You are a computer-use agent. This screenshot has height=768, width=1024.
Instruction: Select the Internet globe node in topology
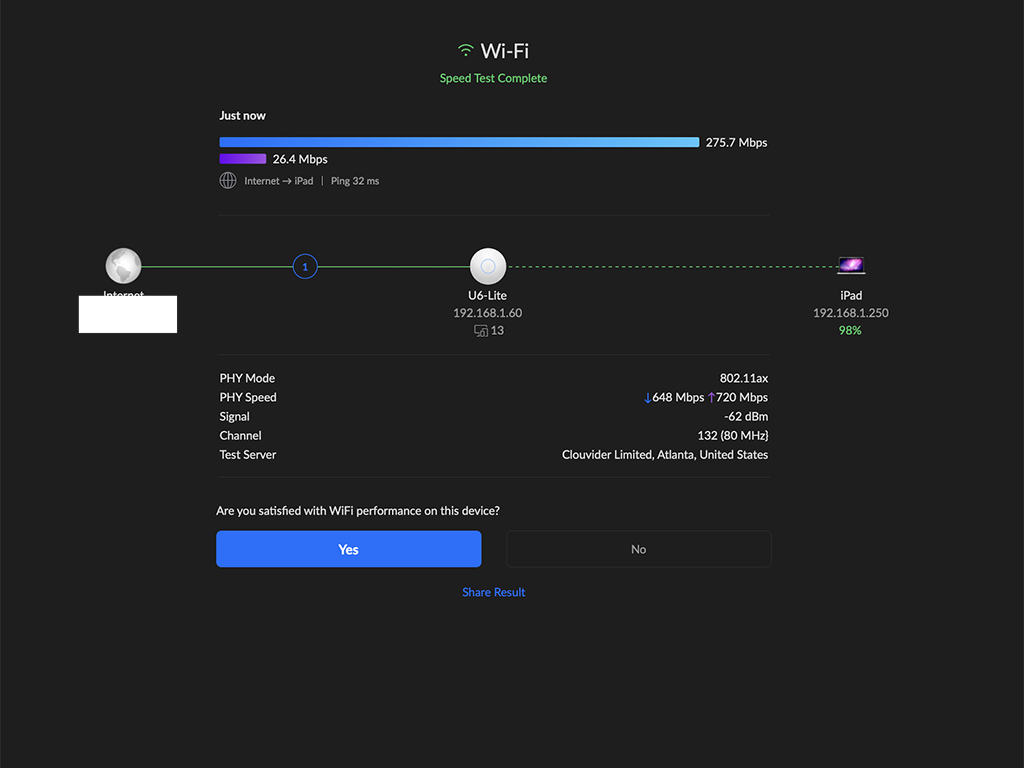coord(123,267)
